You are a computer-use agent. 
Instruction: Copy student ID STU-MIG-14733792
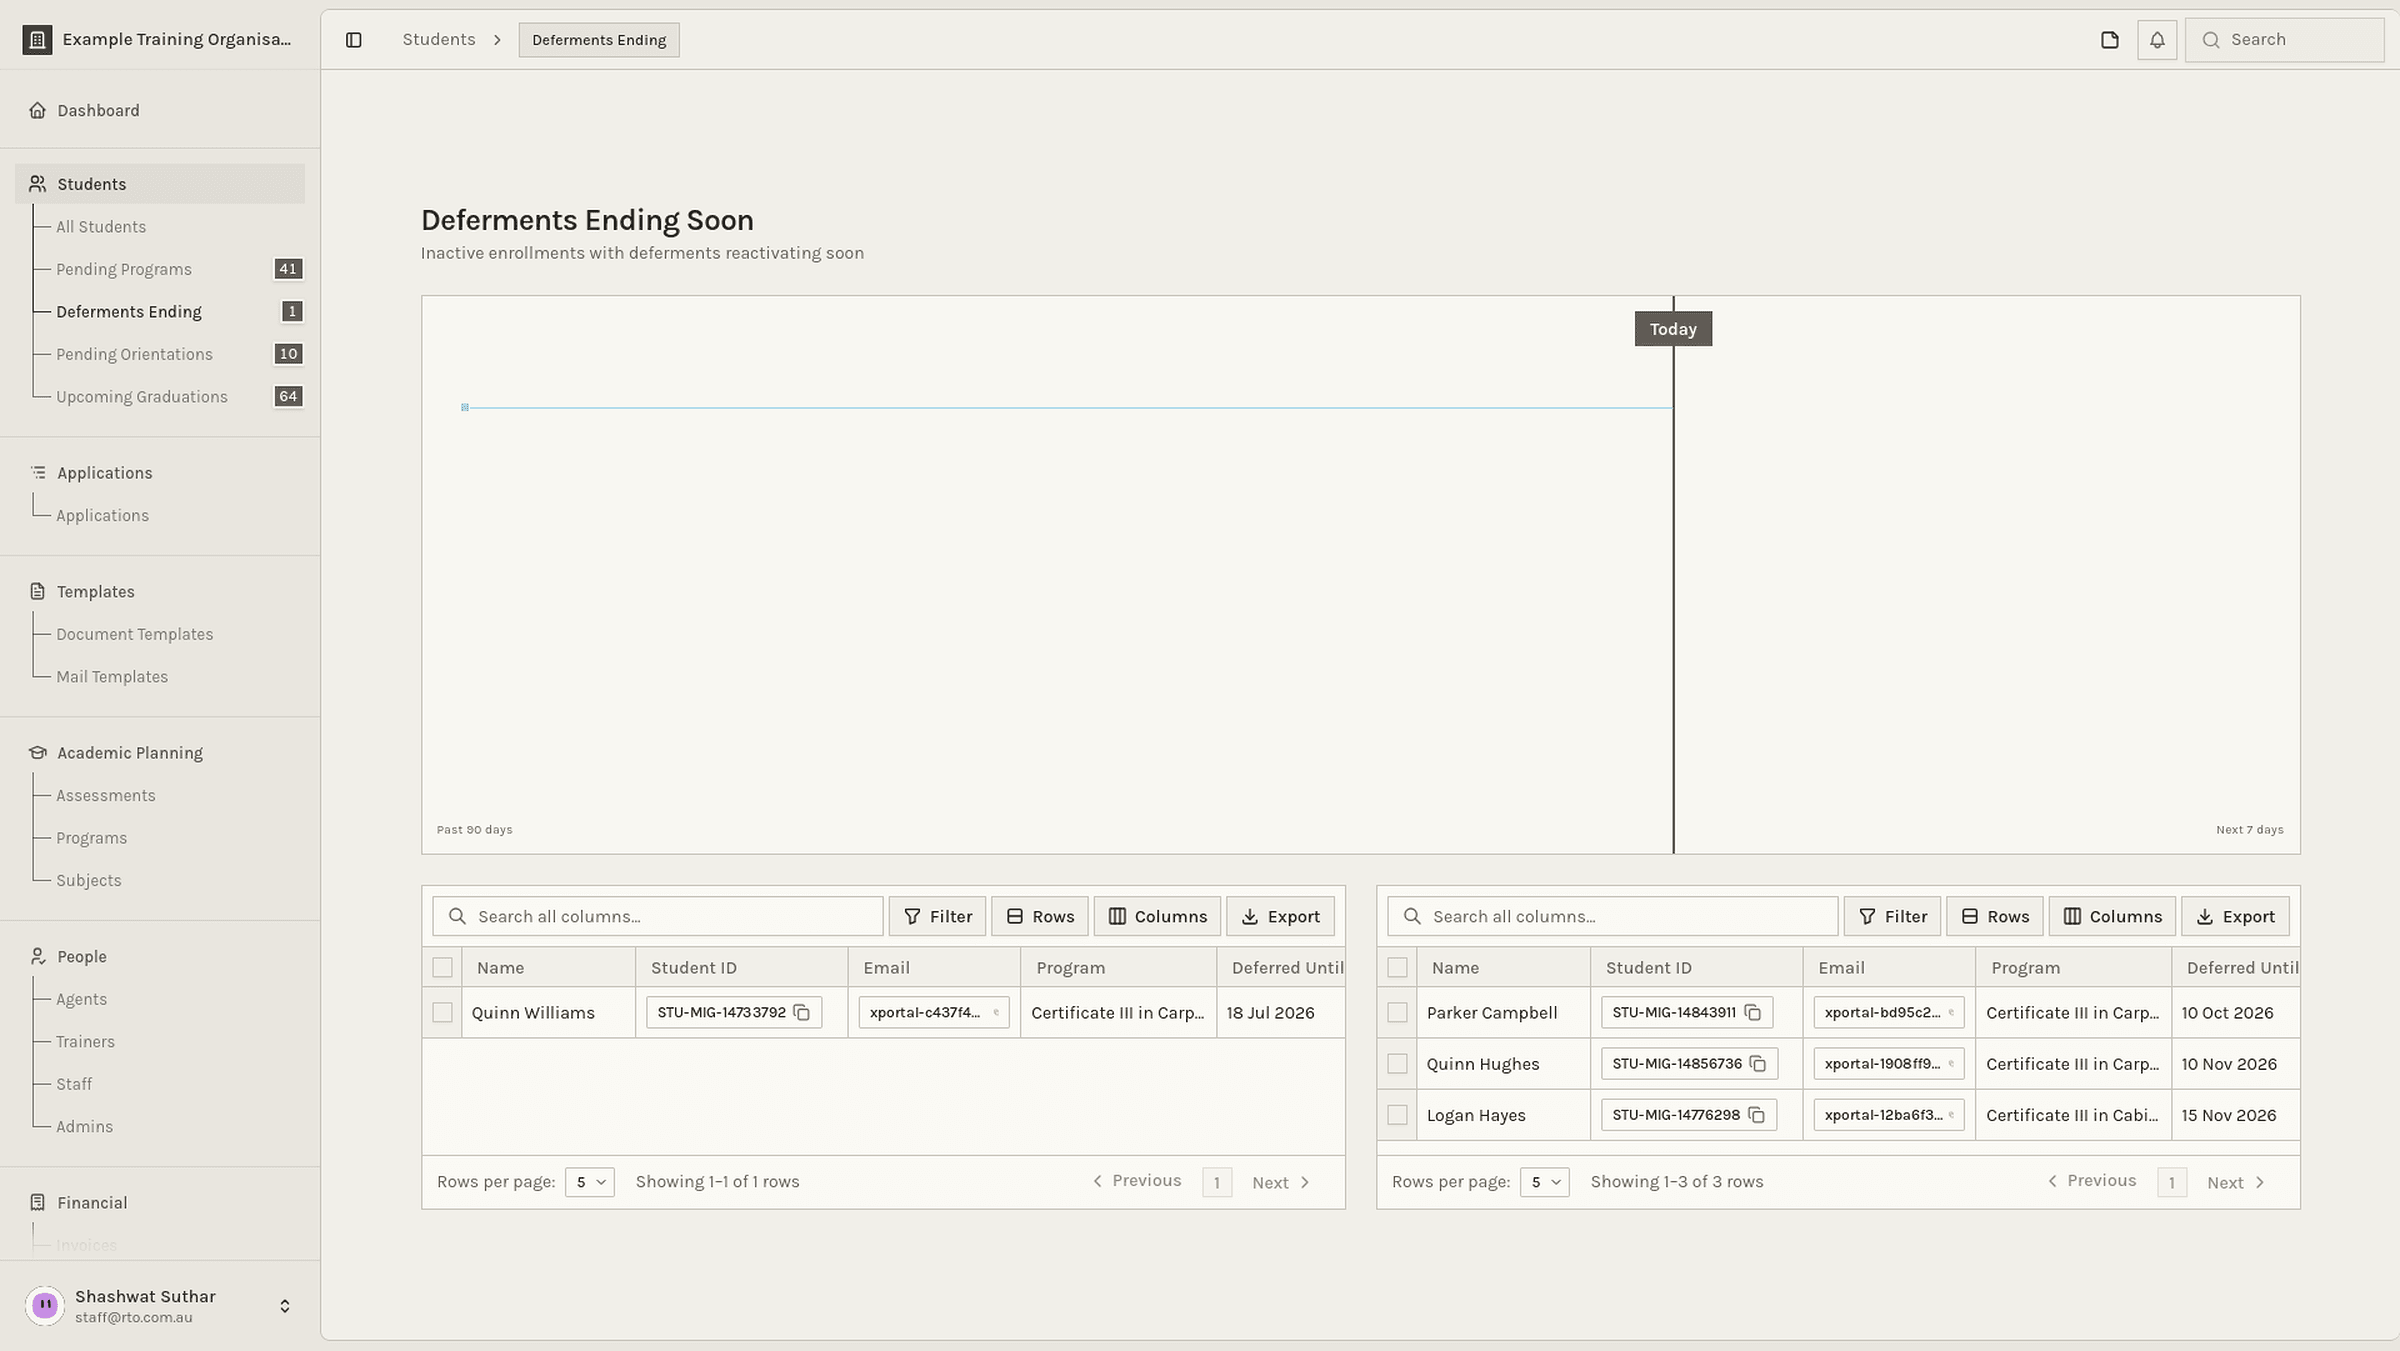tap(802, 1013)
